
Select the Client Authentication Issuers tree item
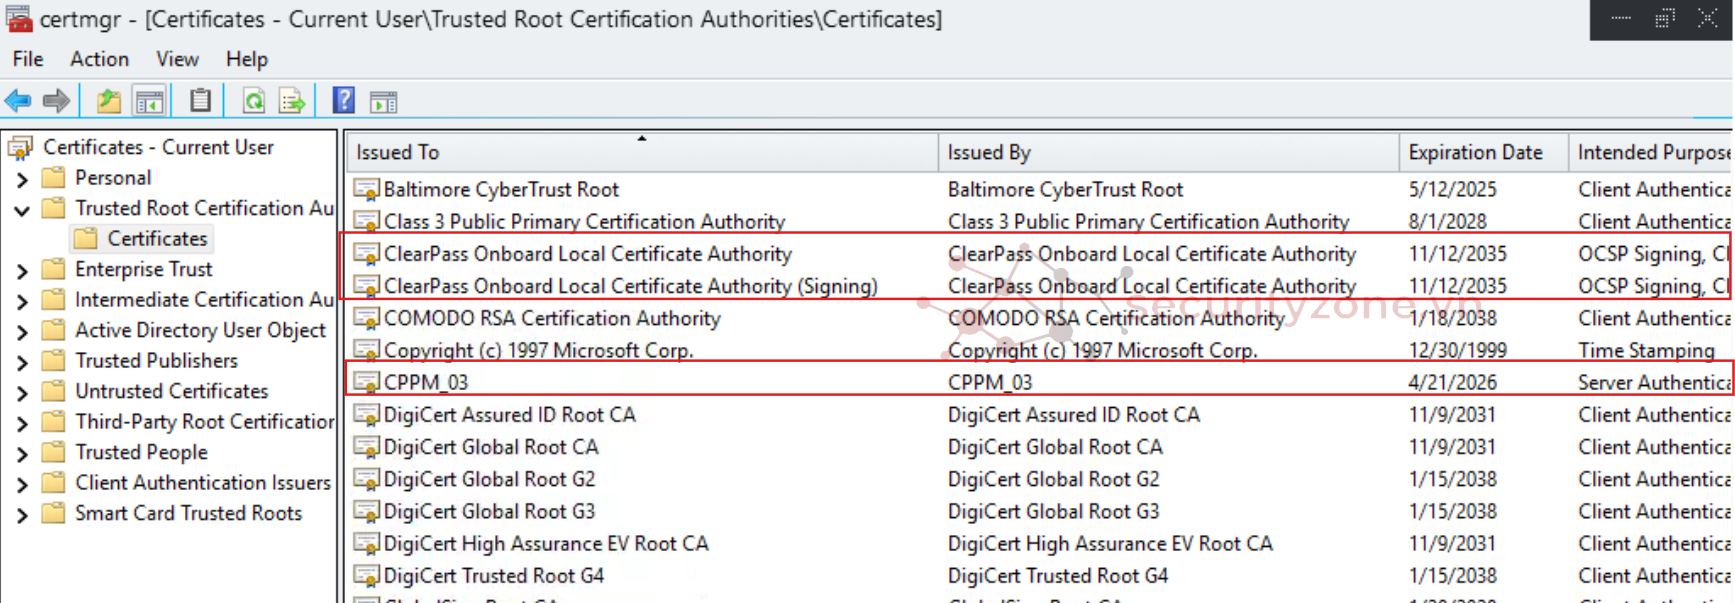pos(203,483)
